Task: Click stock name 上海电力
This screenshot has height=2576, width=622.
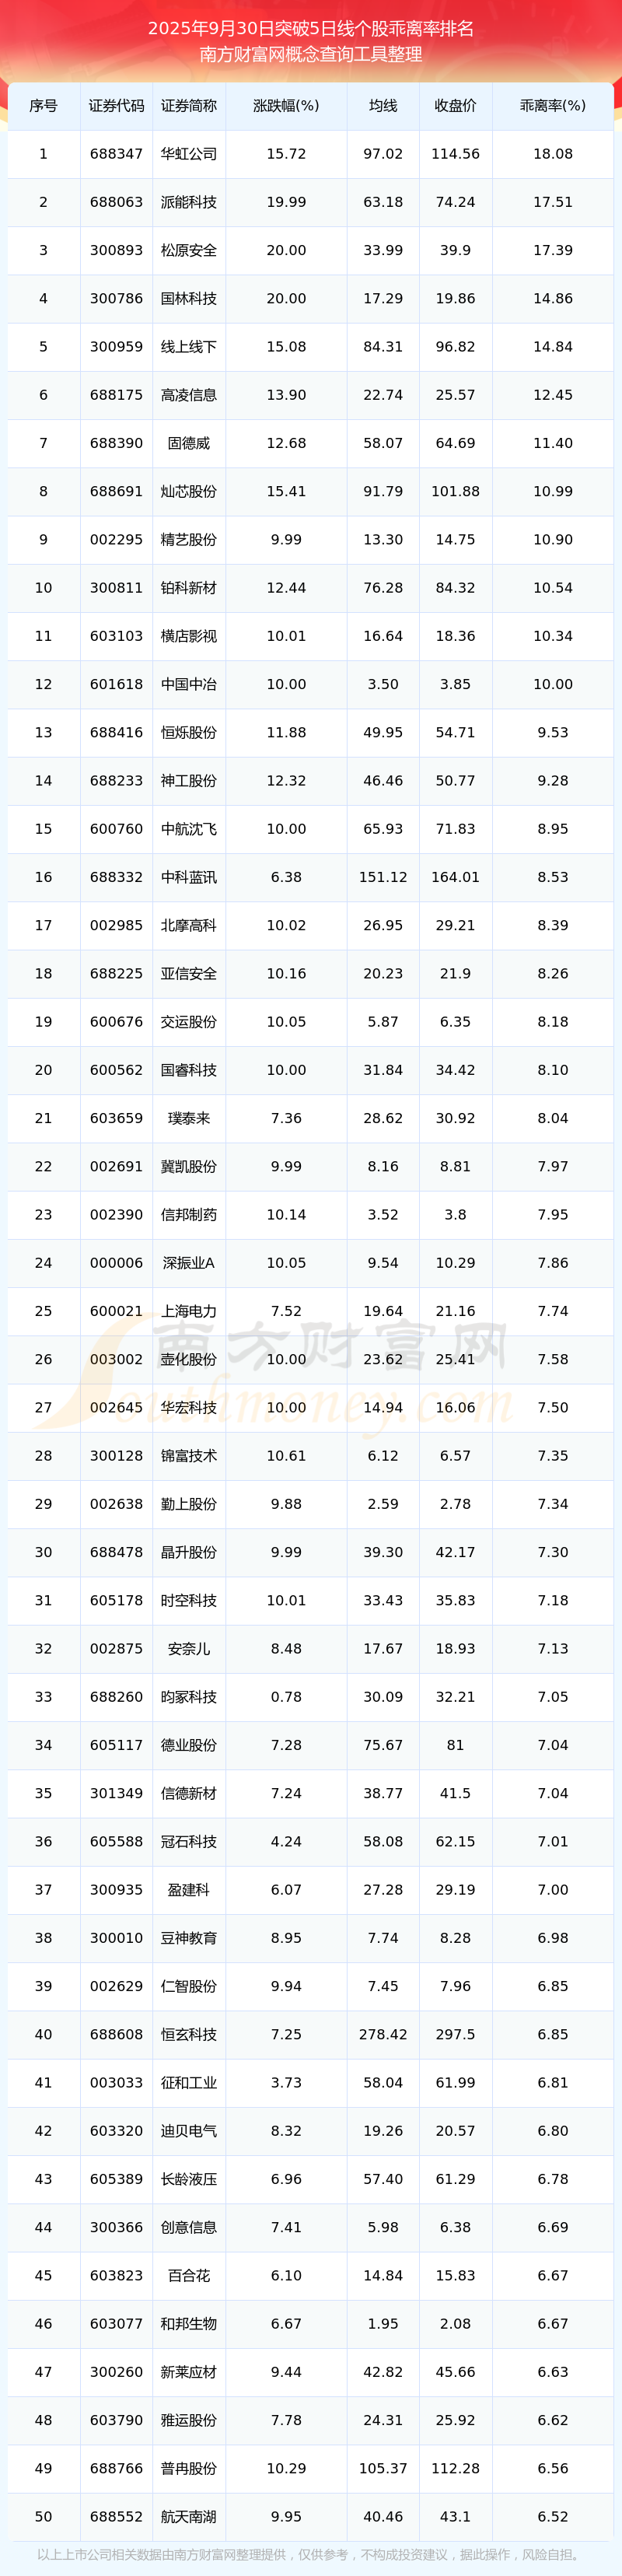Action: 189,1312
